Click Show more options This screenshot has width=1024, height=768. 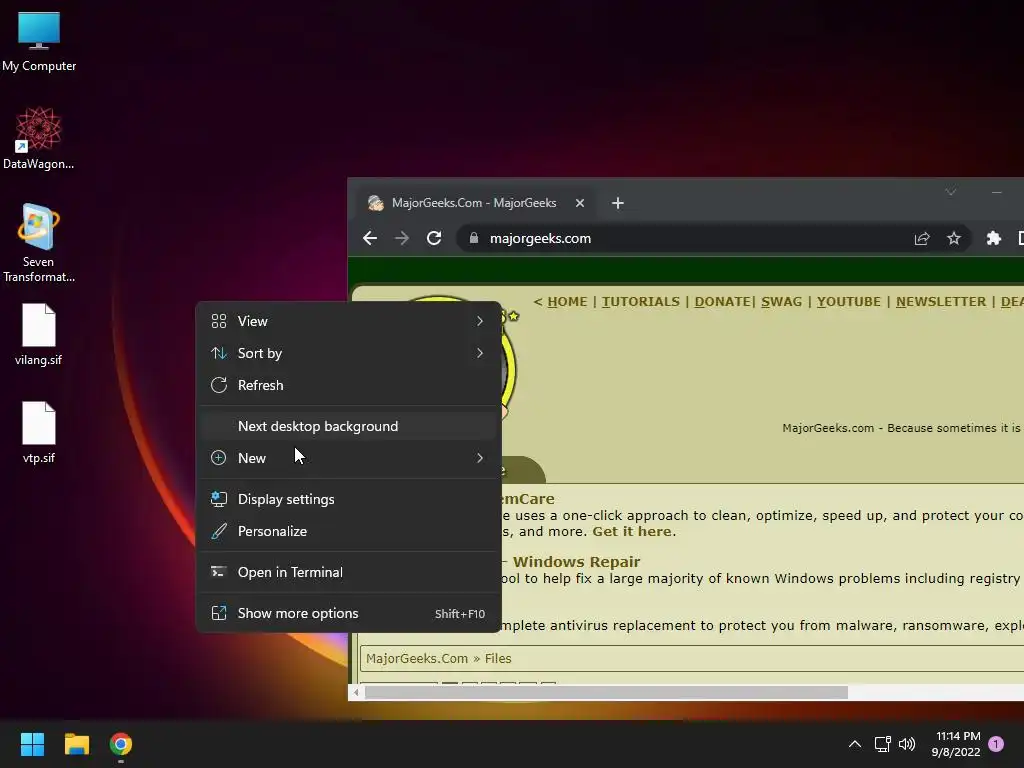(348, 613)
